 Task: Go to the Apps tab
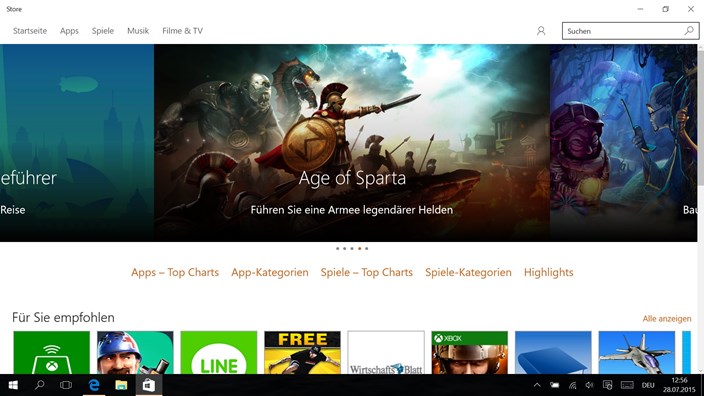click(x=69, y=31)
